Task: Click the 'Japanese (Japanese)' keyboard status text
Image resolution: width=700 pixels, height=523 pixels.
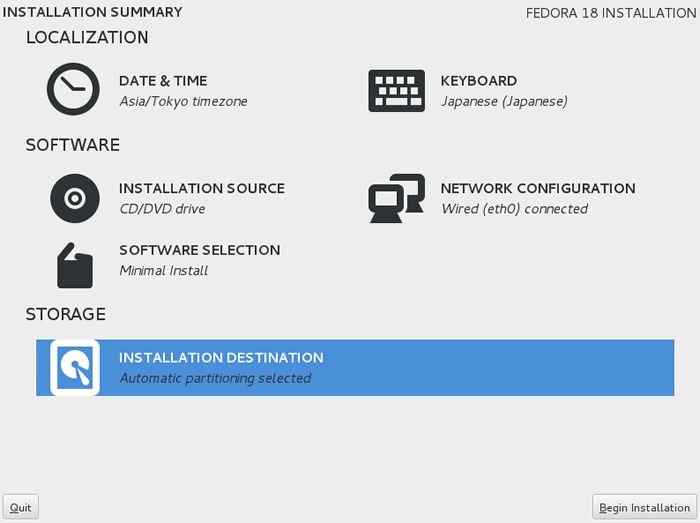Action: (x=504, y=101)
